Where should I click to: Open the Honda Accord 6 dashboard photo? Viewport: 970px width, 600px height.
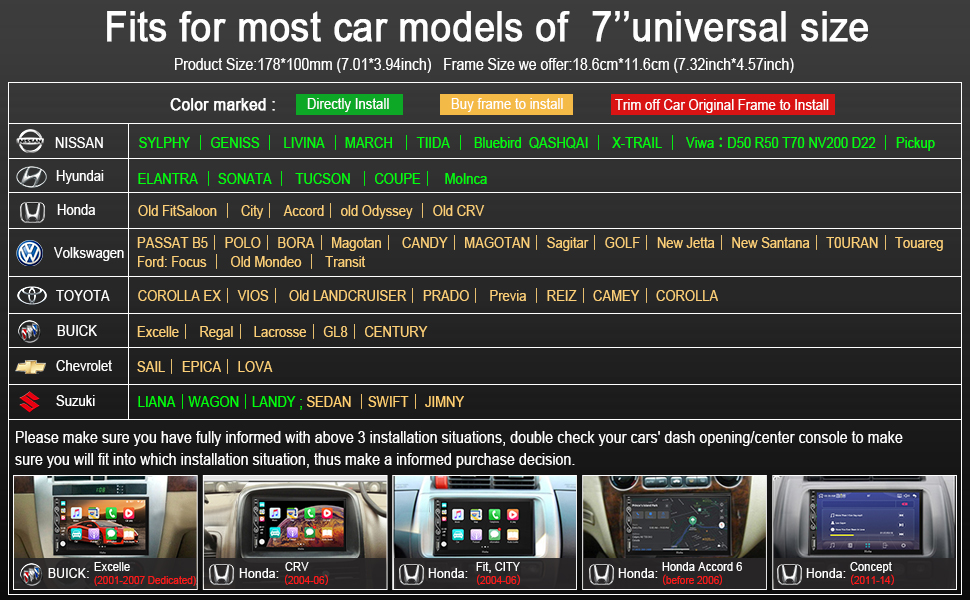[674, 516]
